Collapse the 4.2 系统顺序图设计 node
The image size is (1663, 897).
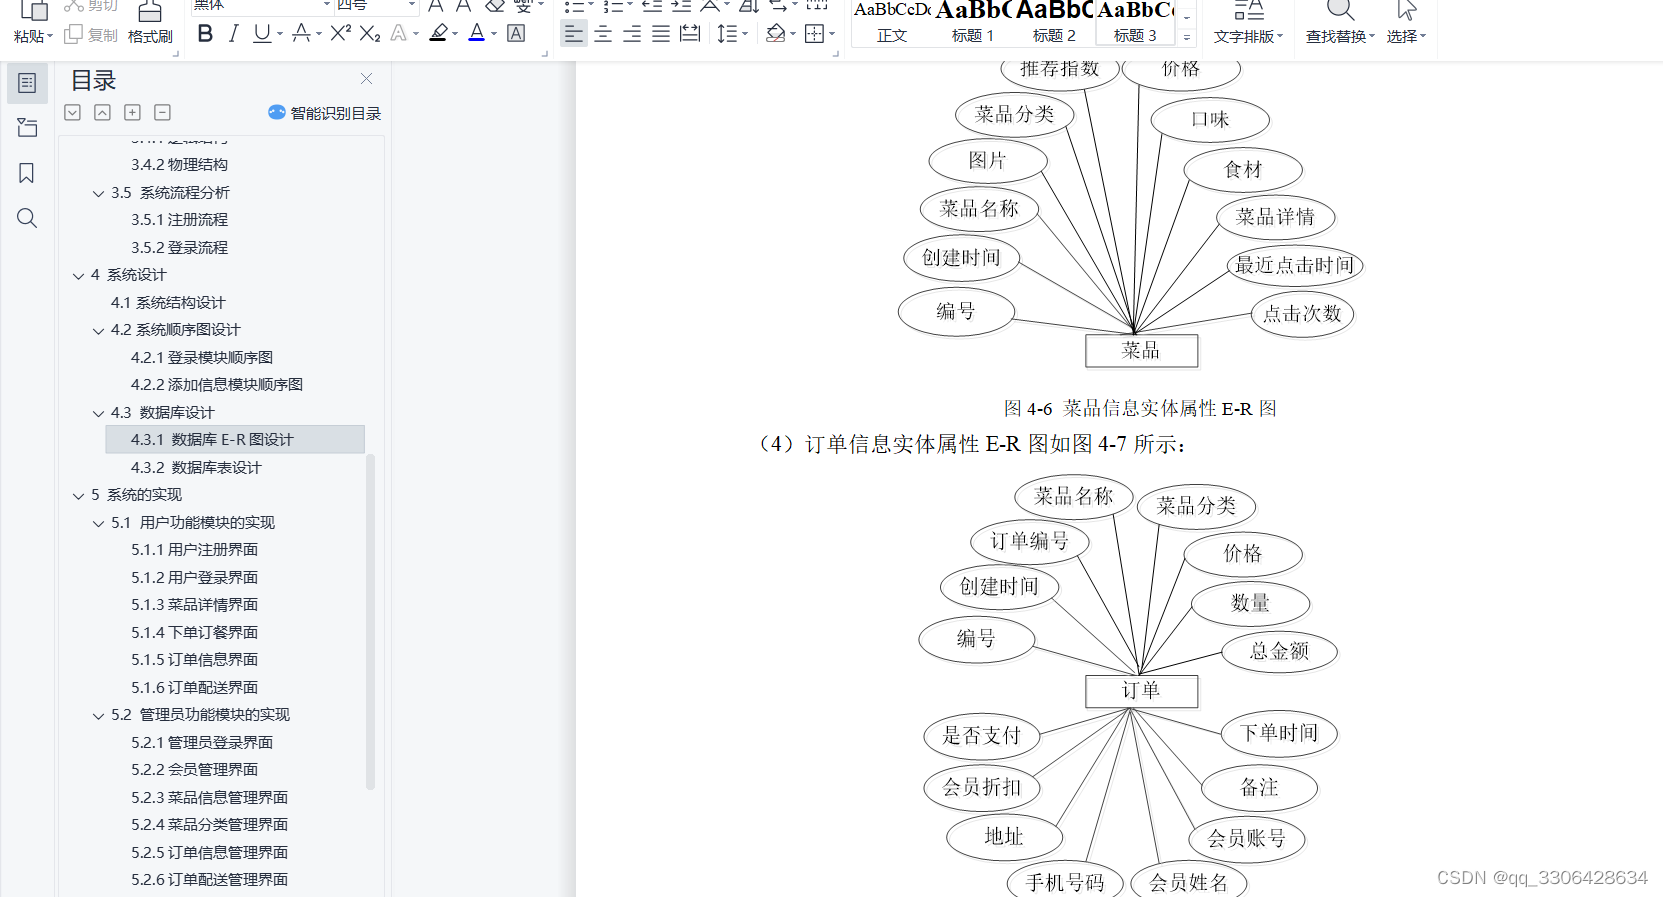coord(98,330)
